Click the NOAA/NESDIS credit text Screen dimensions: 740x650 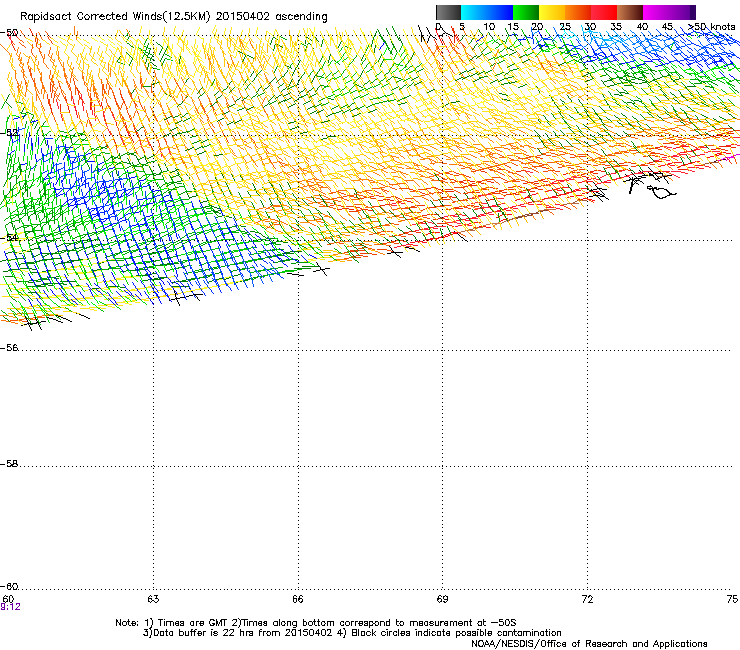pyautogui.click(x=589, y=644)
